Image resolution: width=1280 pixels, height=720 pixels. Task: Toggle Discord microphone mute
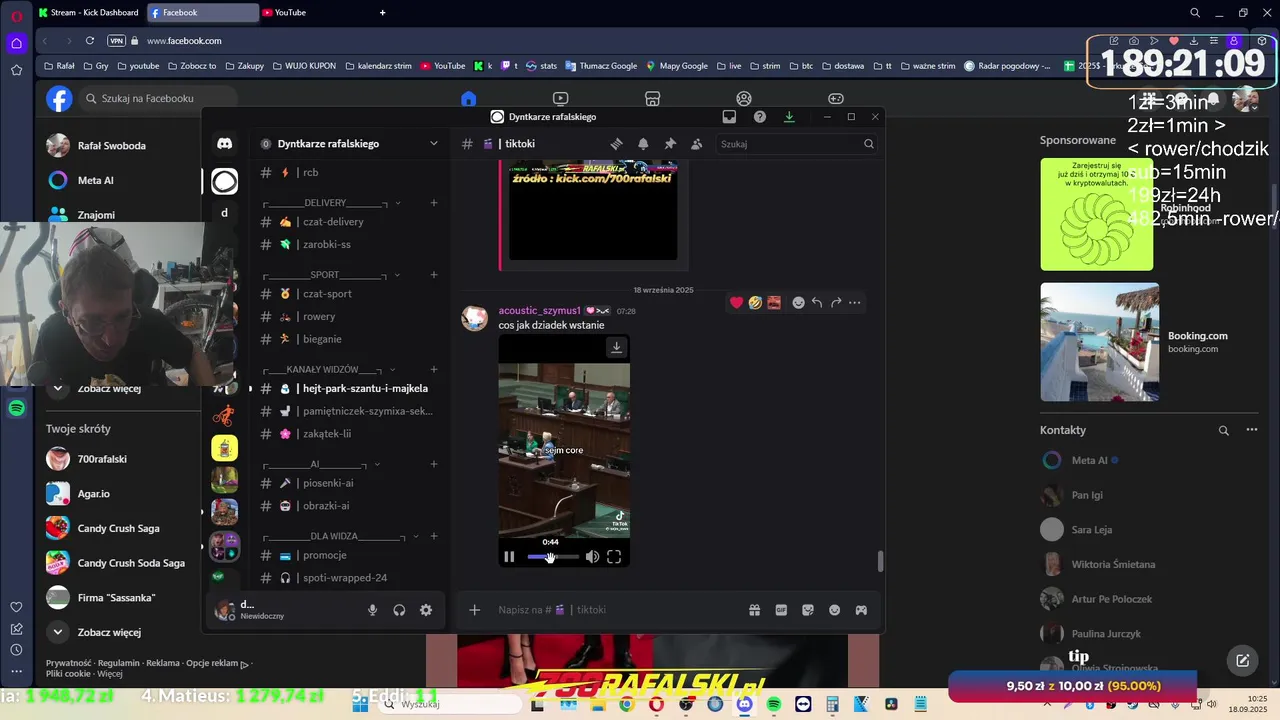click(372, 610)
